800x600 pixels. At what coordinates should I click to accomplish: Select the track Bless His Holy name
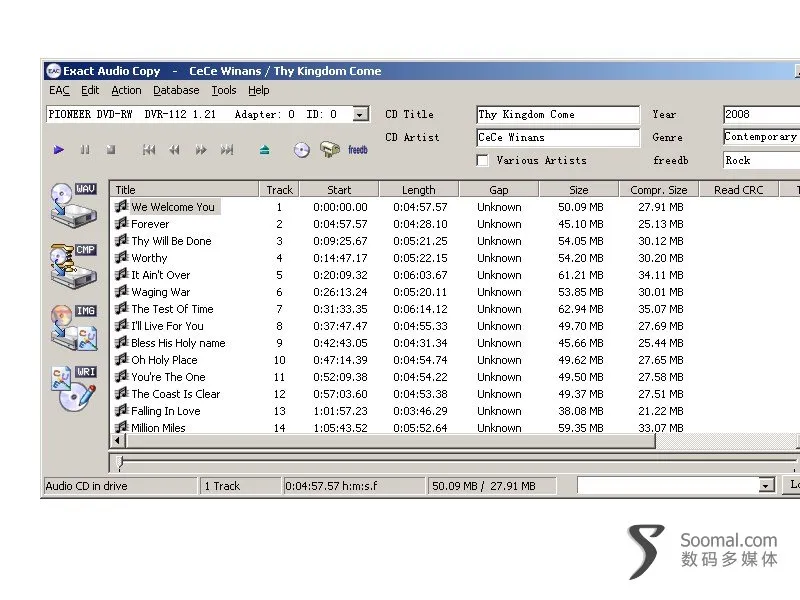tap(178, 343)
